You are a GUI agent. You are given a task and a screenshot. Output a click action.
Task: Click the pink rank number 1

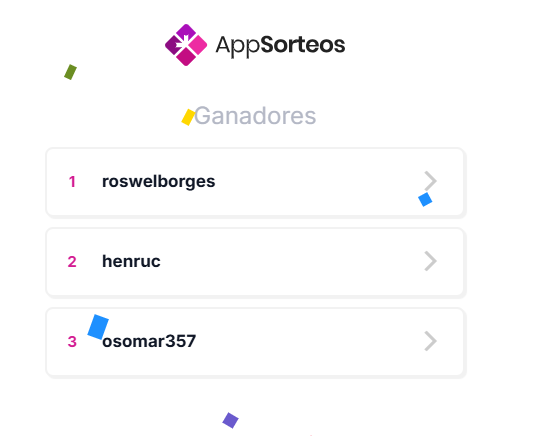[x=72, y=182]
